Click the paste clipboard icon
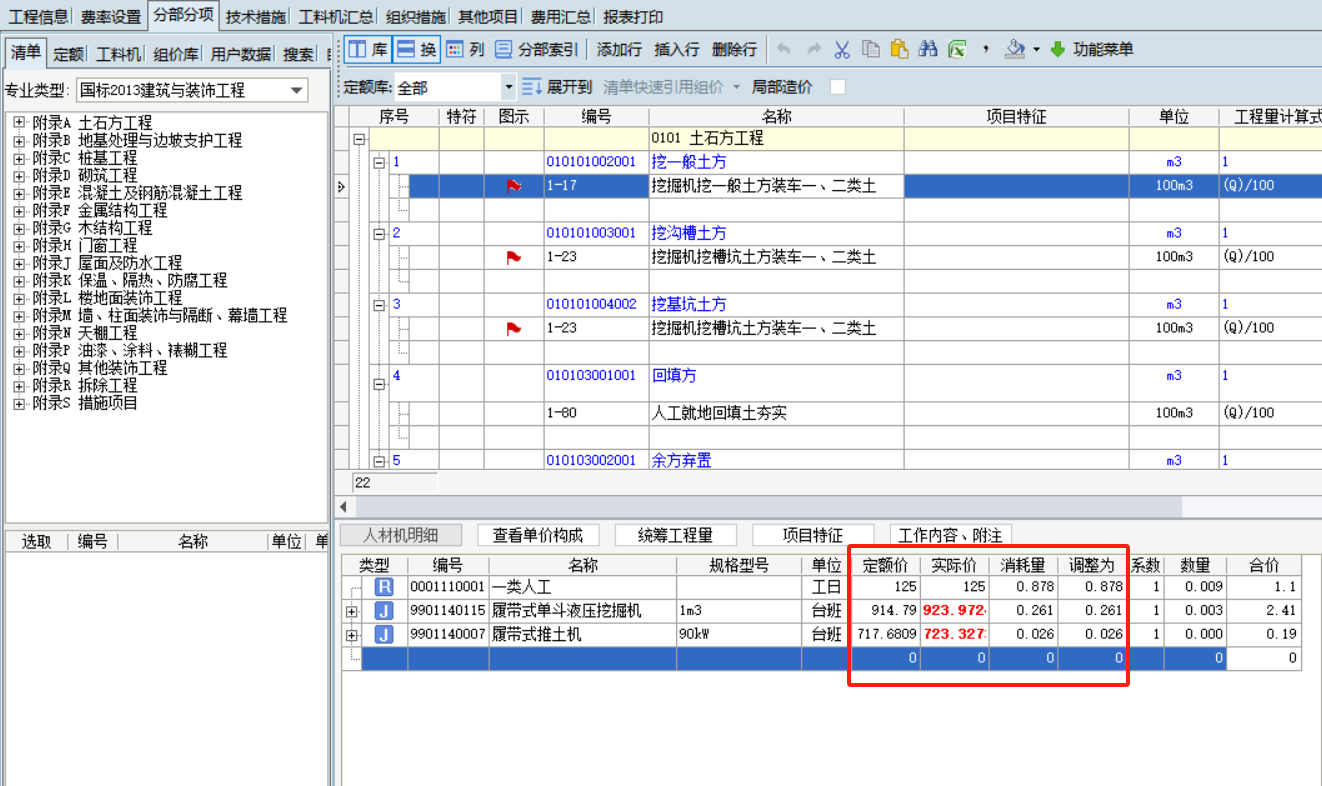The width and height of the screenshot is (1322, 786). 899,49
